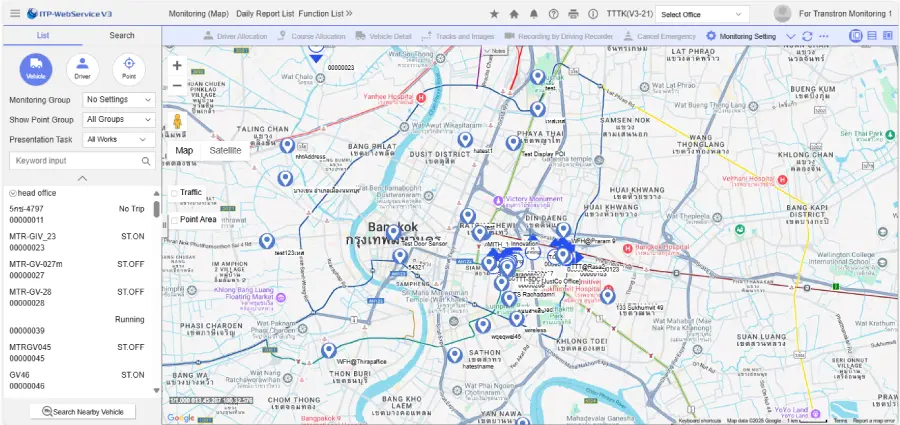Screen dimensions: 900x425
Task: Switch to the Search tab
Action: pyautogui.click(x=122, y=36)
